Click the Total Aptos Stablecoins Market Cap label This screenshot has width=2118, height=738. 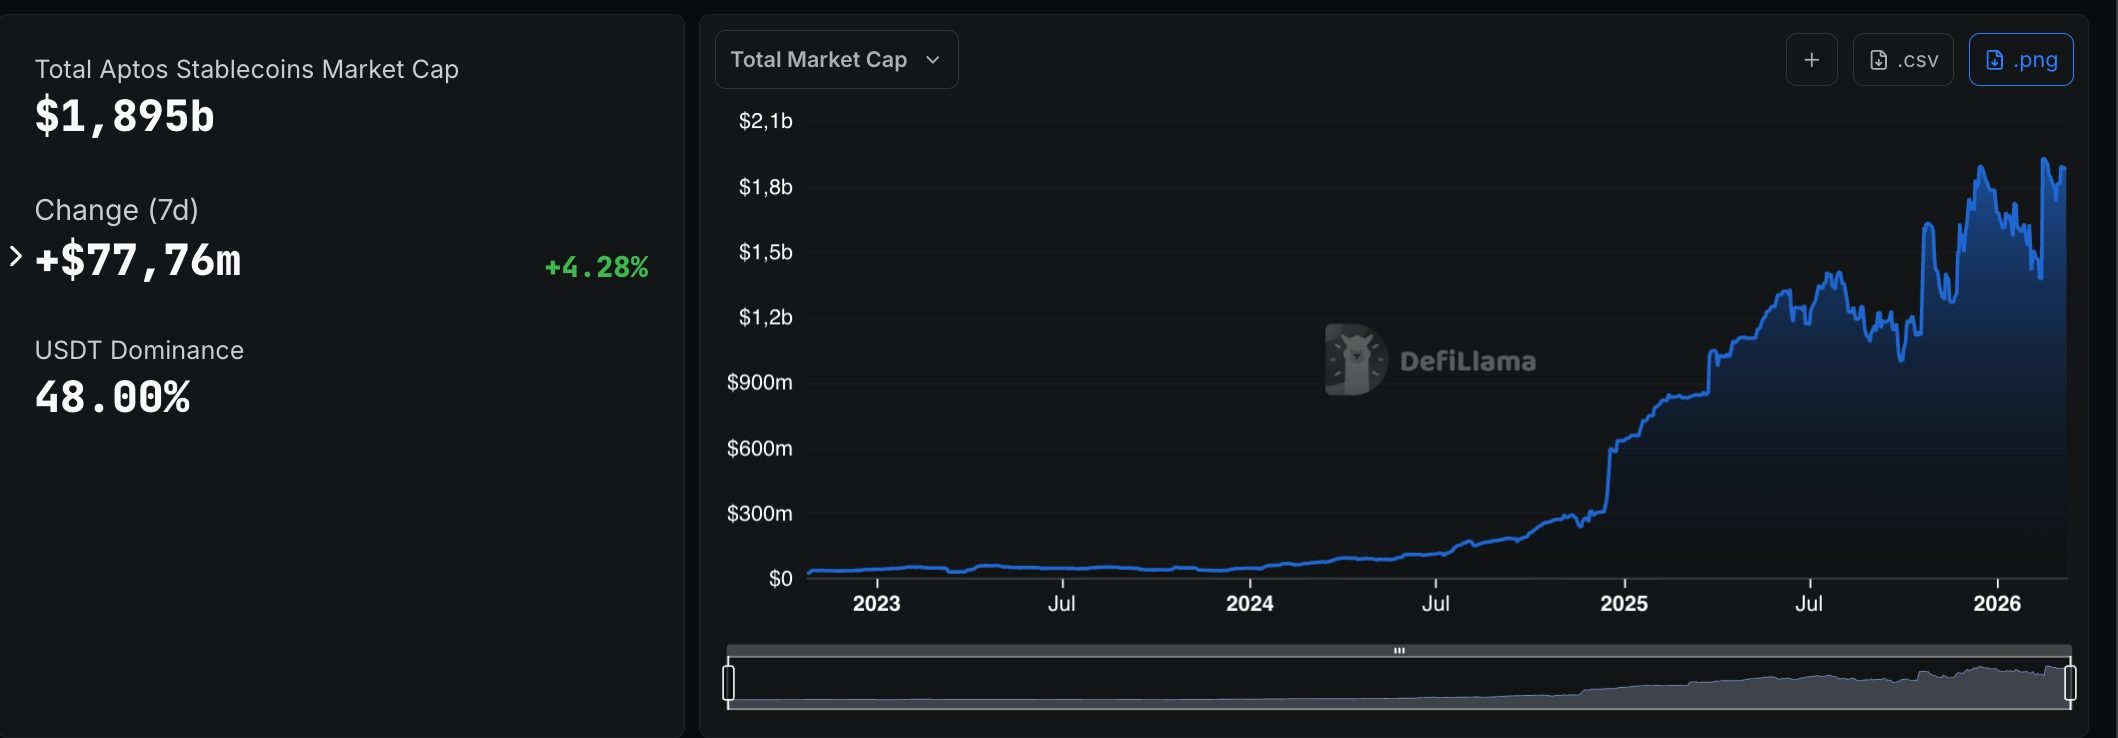[247, 69]
